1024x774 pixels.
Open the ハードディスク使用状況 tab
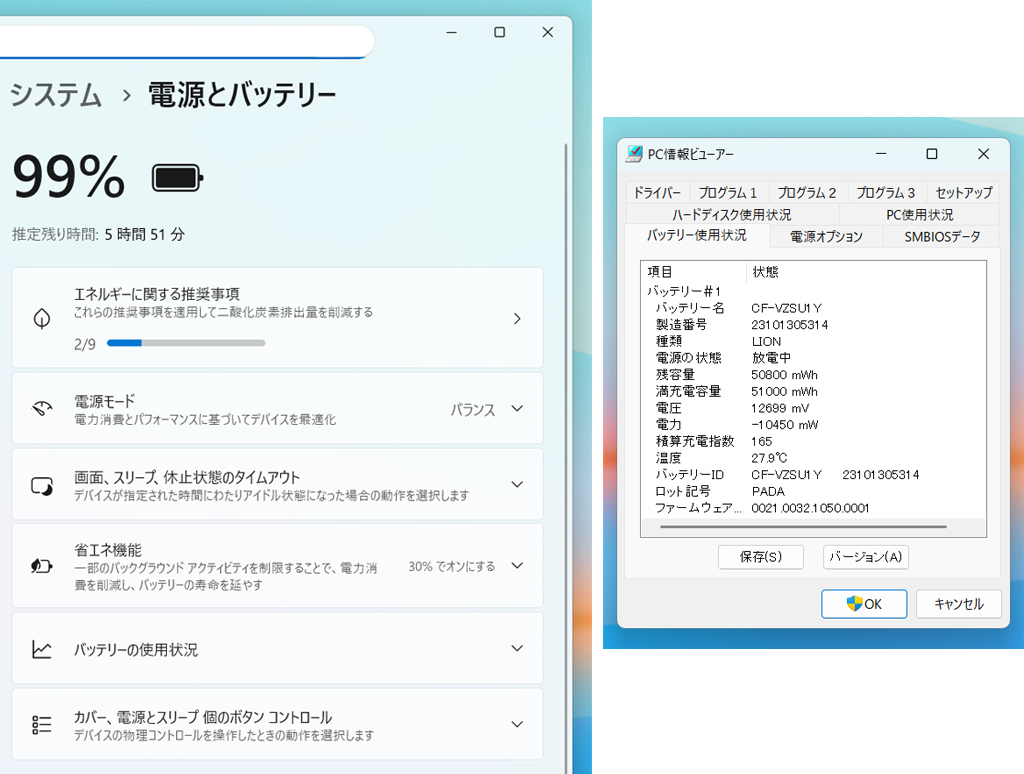(x=731, y=215)
